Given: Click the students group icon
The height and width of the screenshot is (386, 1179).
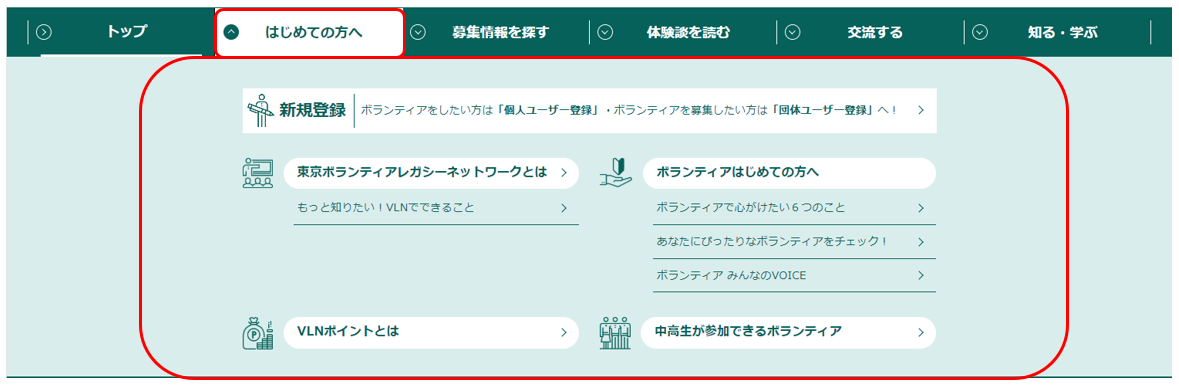Looking at the screenshot, I should tap(615, 333).
